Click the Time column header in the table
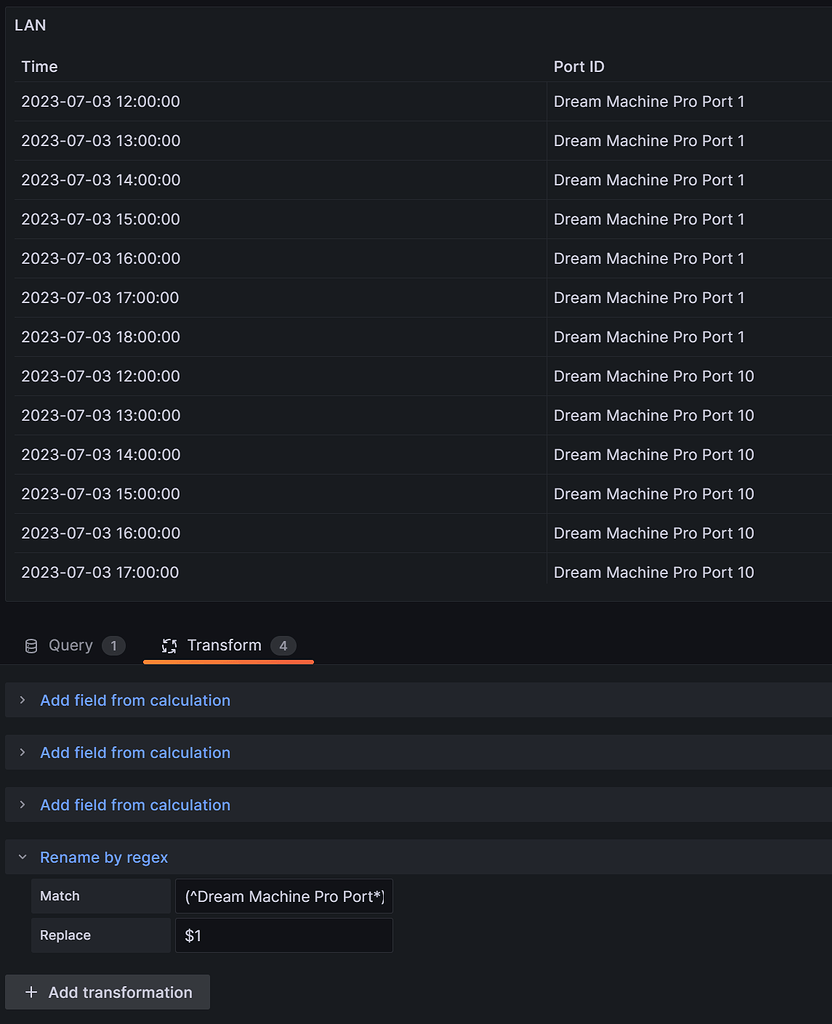This screenshot has height=1024, width=832. (39, 66)
